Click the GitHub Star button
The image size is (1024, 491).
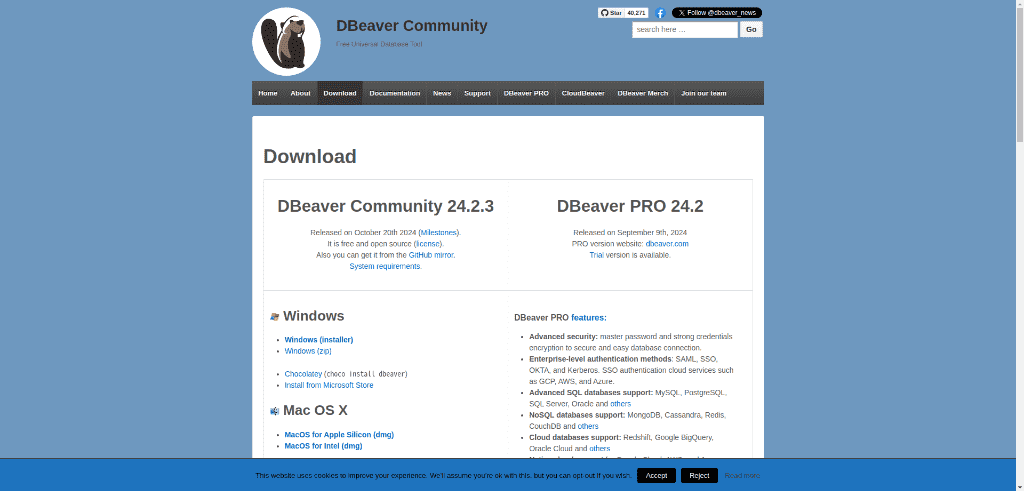612,13
